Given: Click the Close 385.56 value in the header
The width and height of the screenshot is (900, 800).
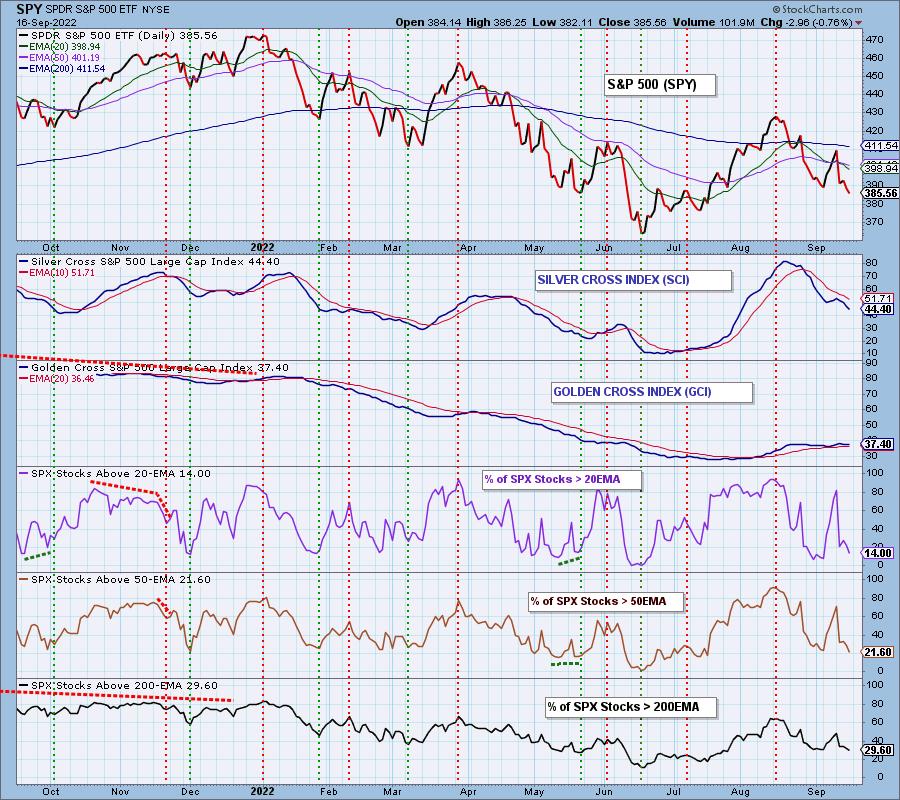Looking at the screenshot, I should click(x=632, y=23).
